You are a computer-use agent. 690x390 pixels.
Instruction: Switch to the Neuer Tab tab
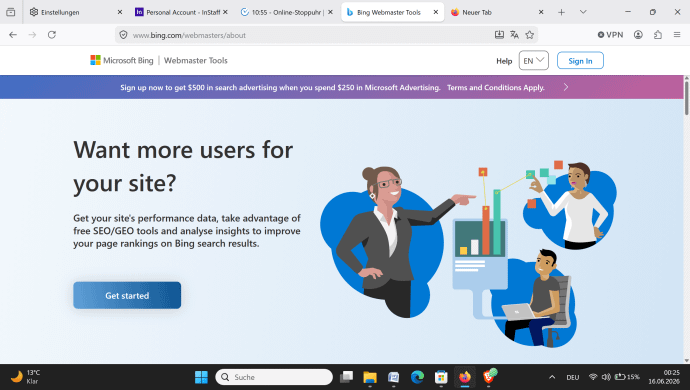click(x=497, y=12)
